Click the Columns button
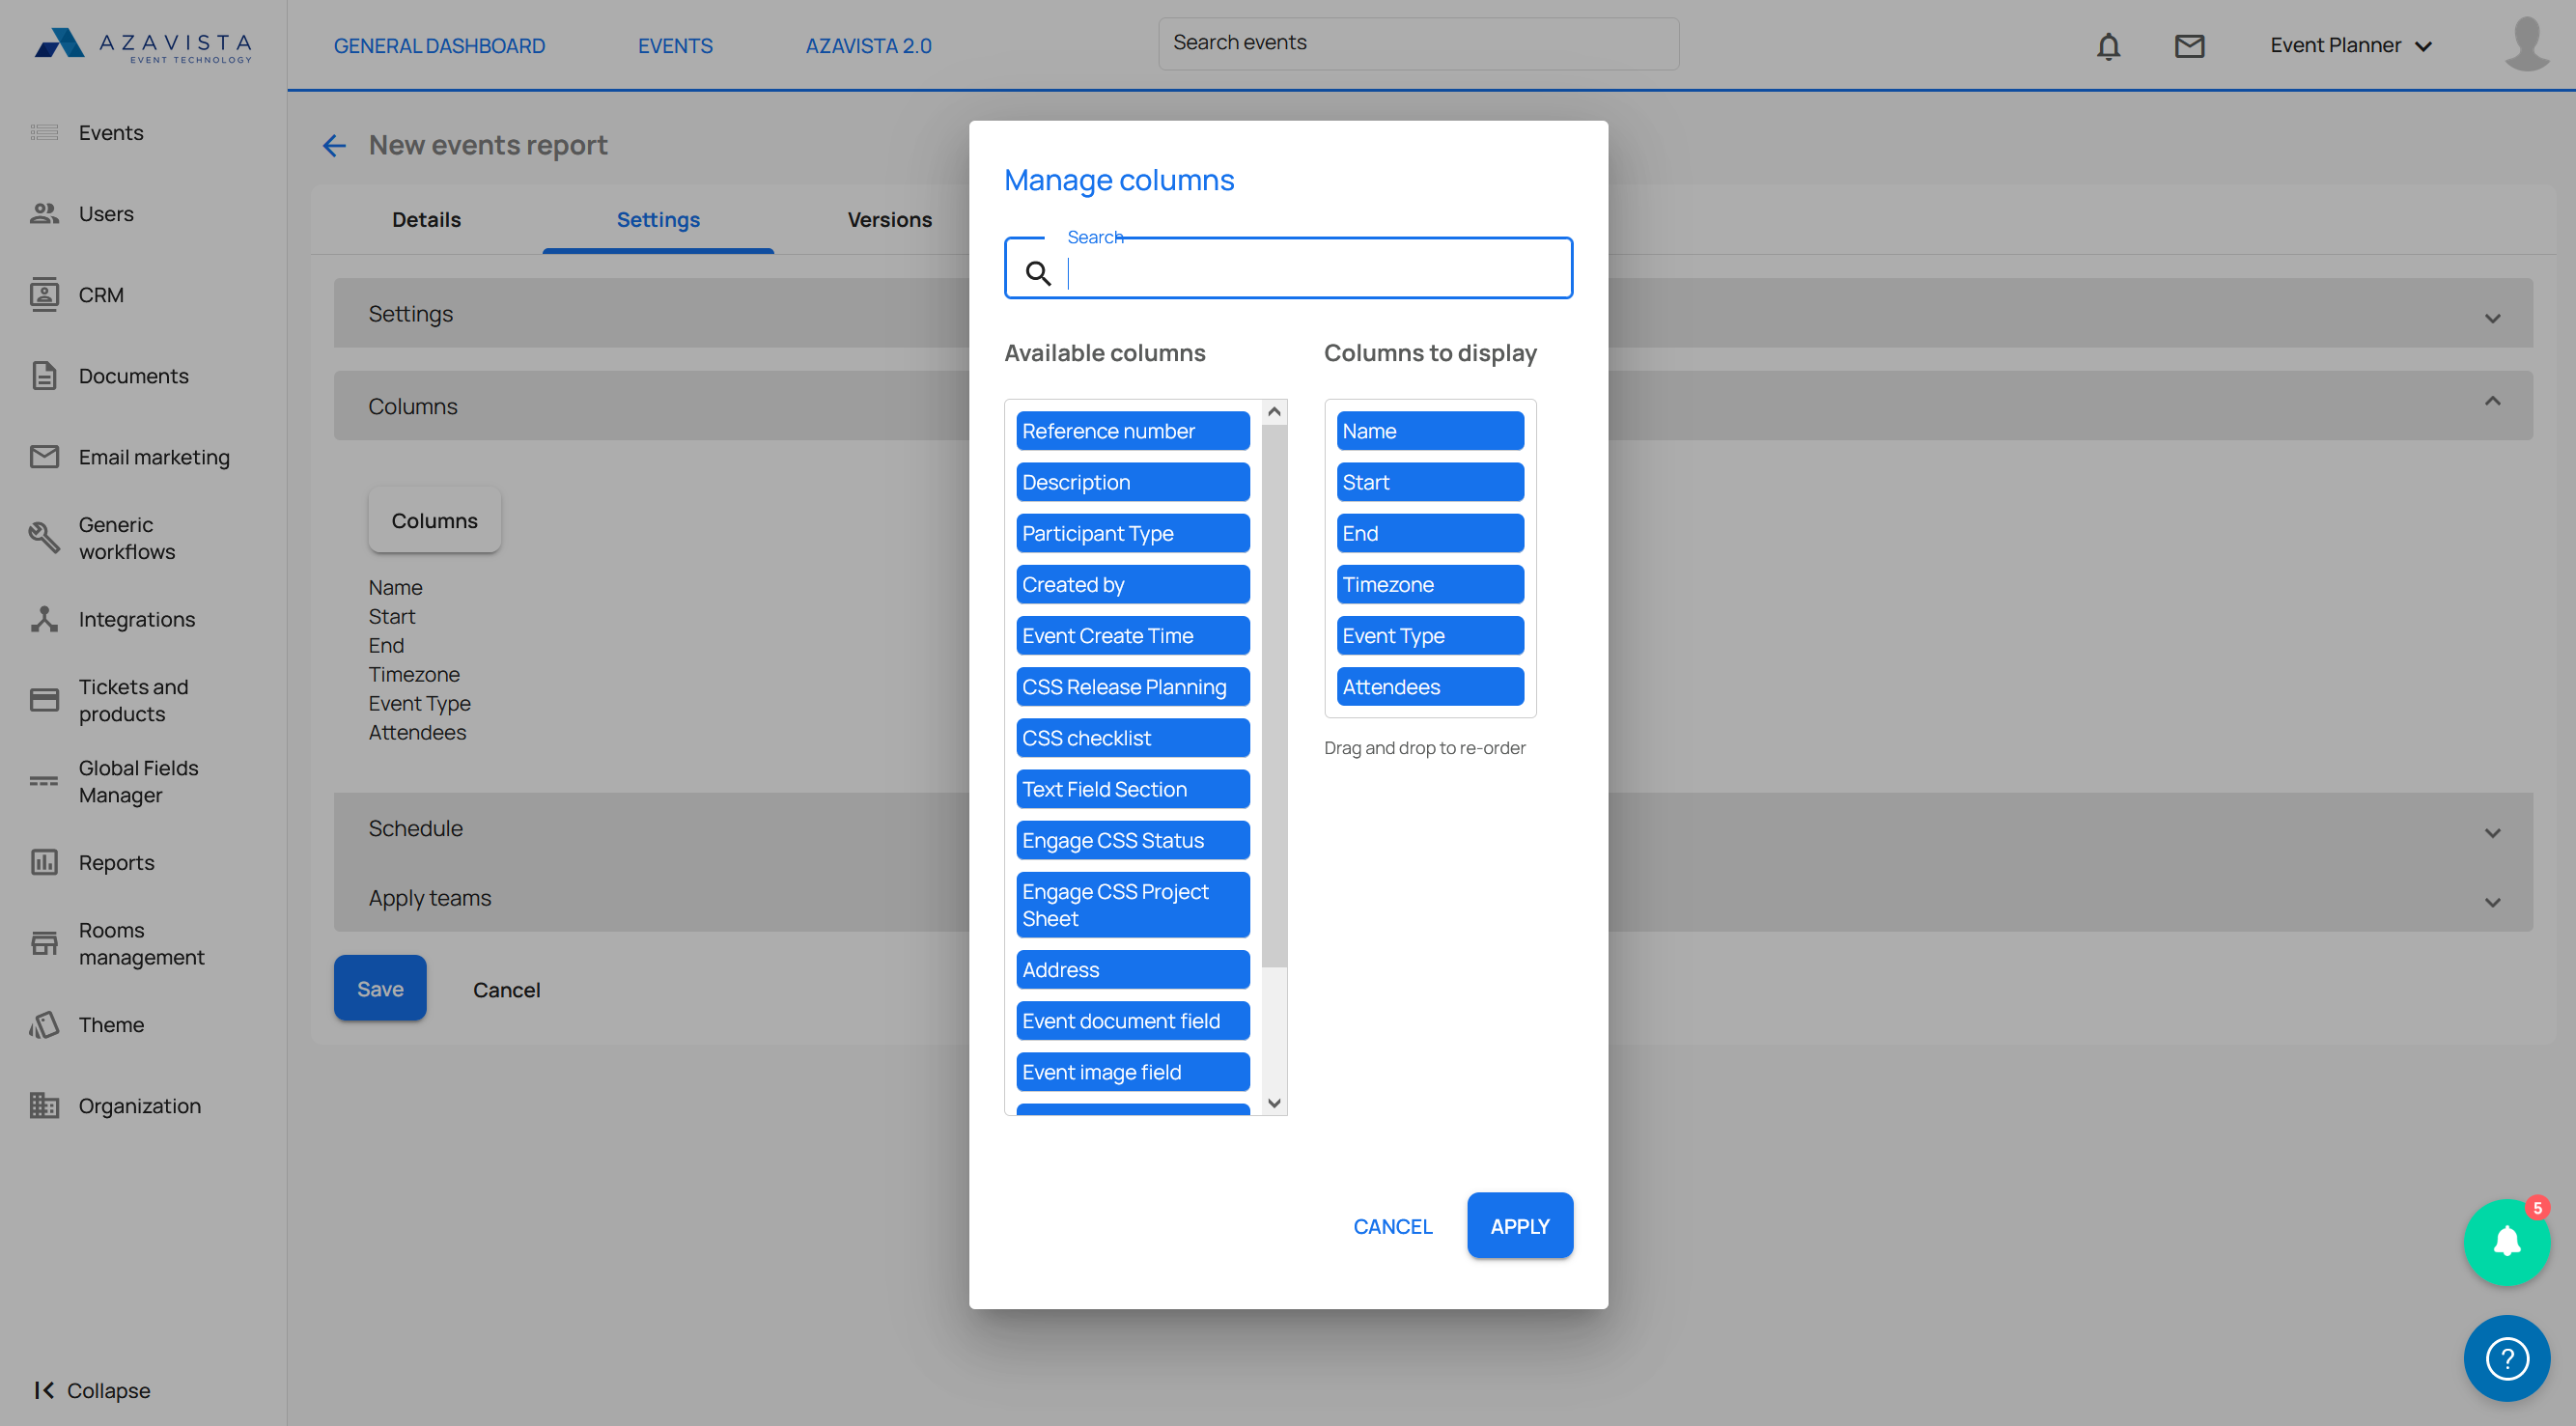2576x1426 pixels. pos(434,520)
